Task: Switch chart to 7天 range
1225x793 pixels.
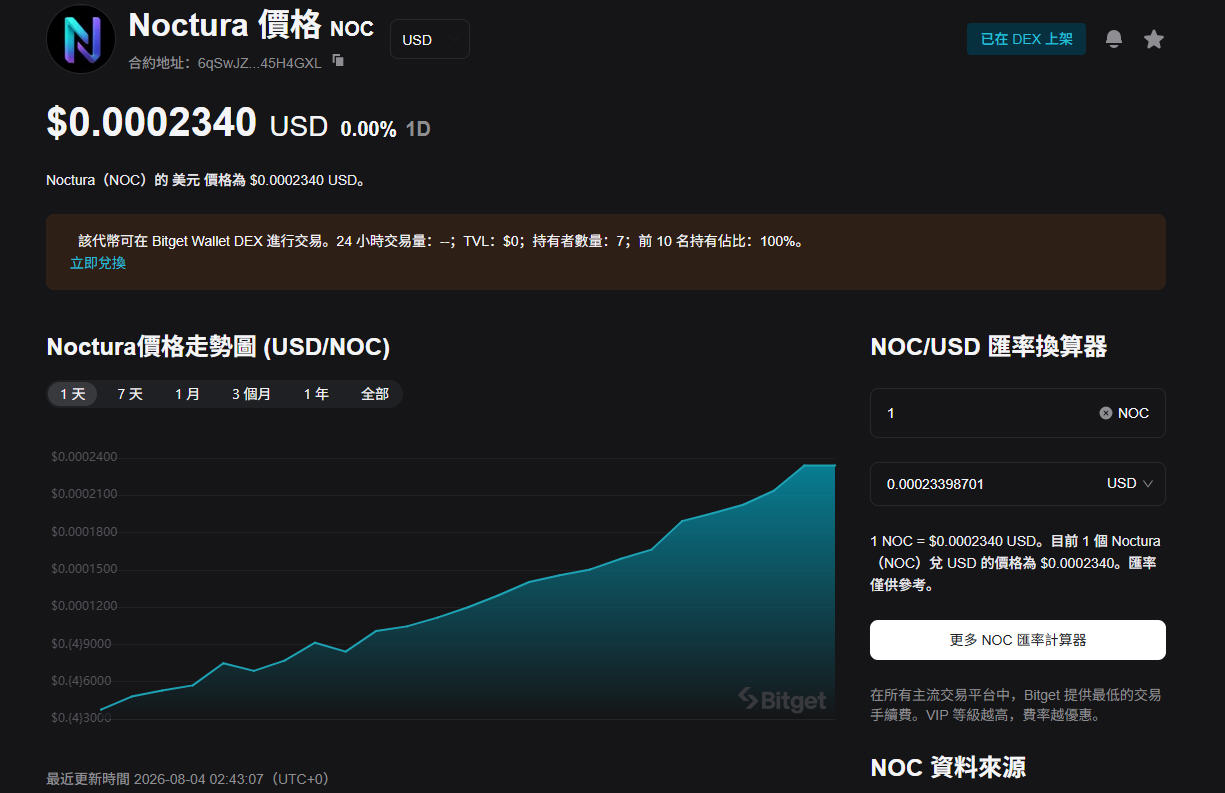Action: [130, 394]
